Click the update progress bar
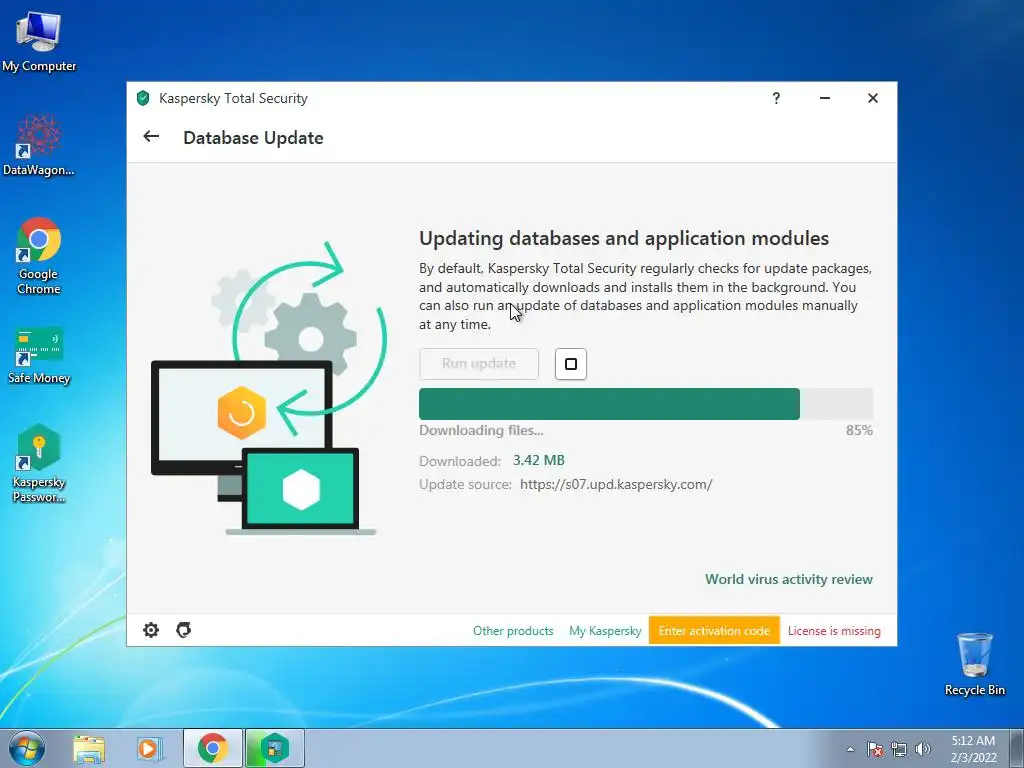This screenshot has width=1024, height=768. [646, 404]
